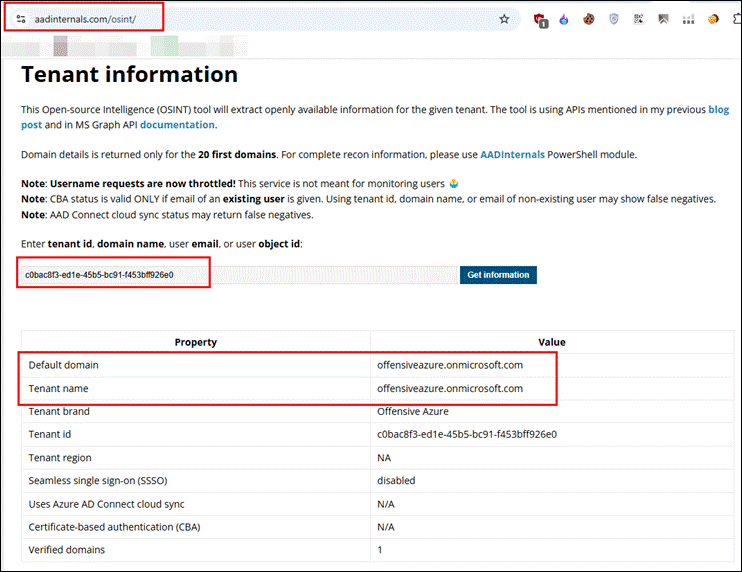Click the Tenant information heading
Image resolution: width=742 pixels, height=572 pixels.
[x=129, y=74]
